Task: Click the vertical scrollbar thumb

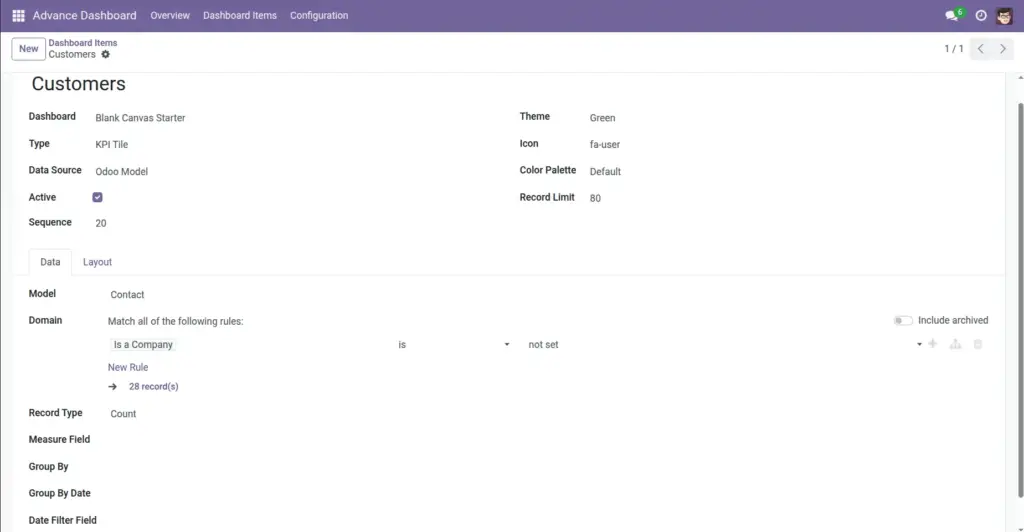Action: (x=1019, y=300)
